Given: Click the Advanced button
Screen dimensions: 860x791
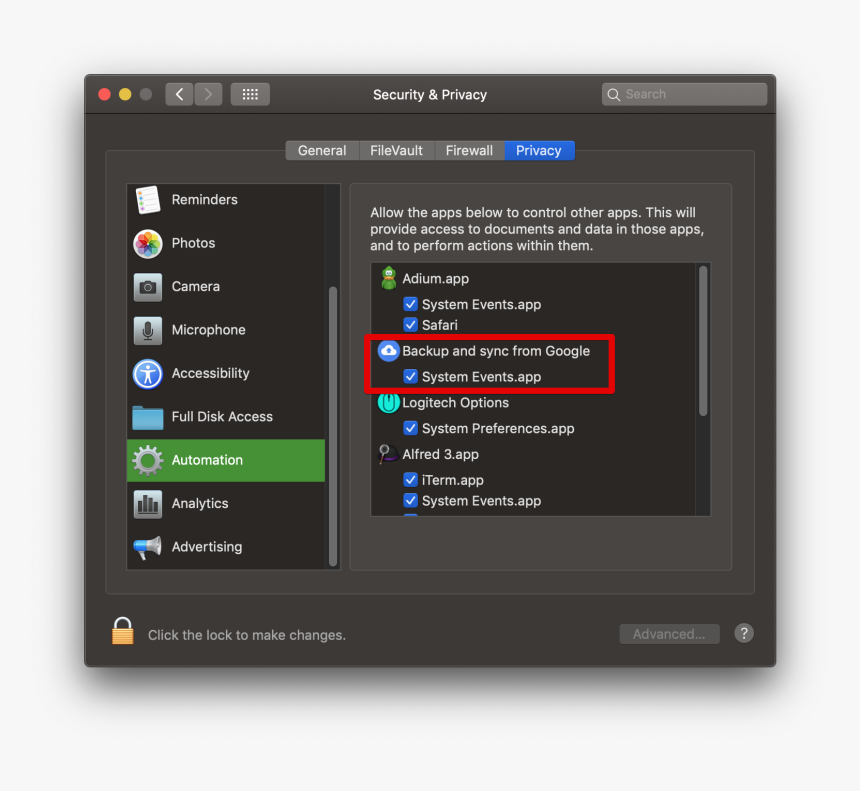Looking at the screenshot, I should (x=669, y=633).
